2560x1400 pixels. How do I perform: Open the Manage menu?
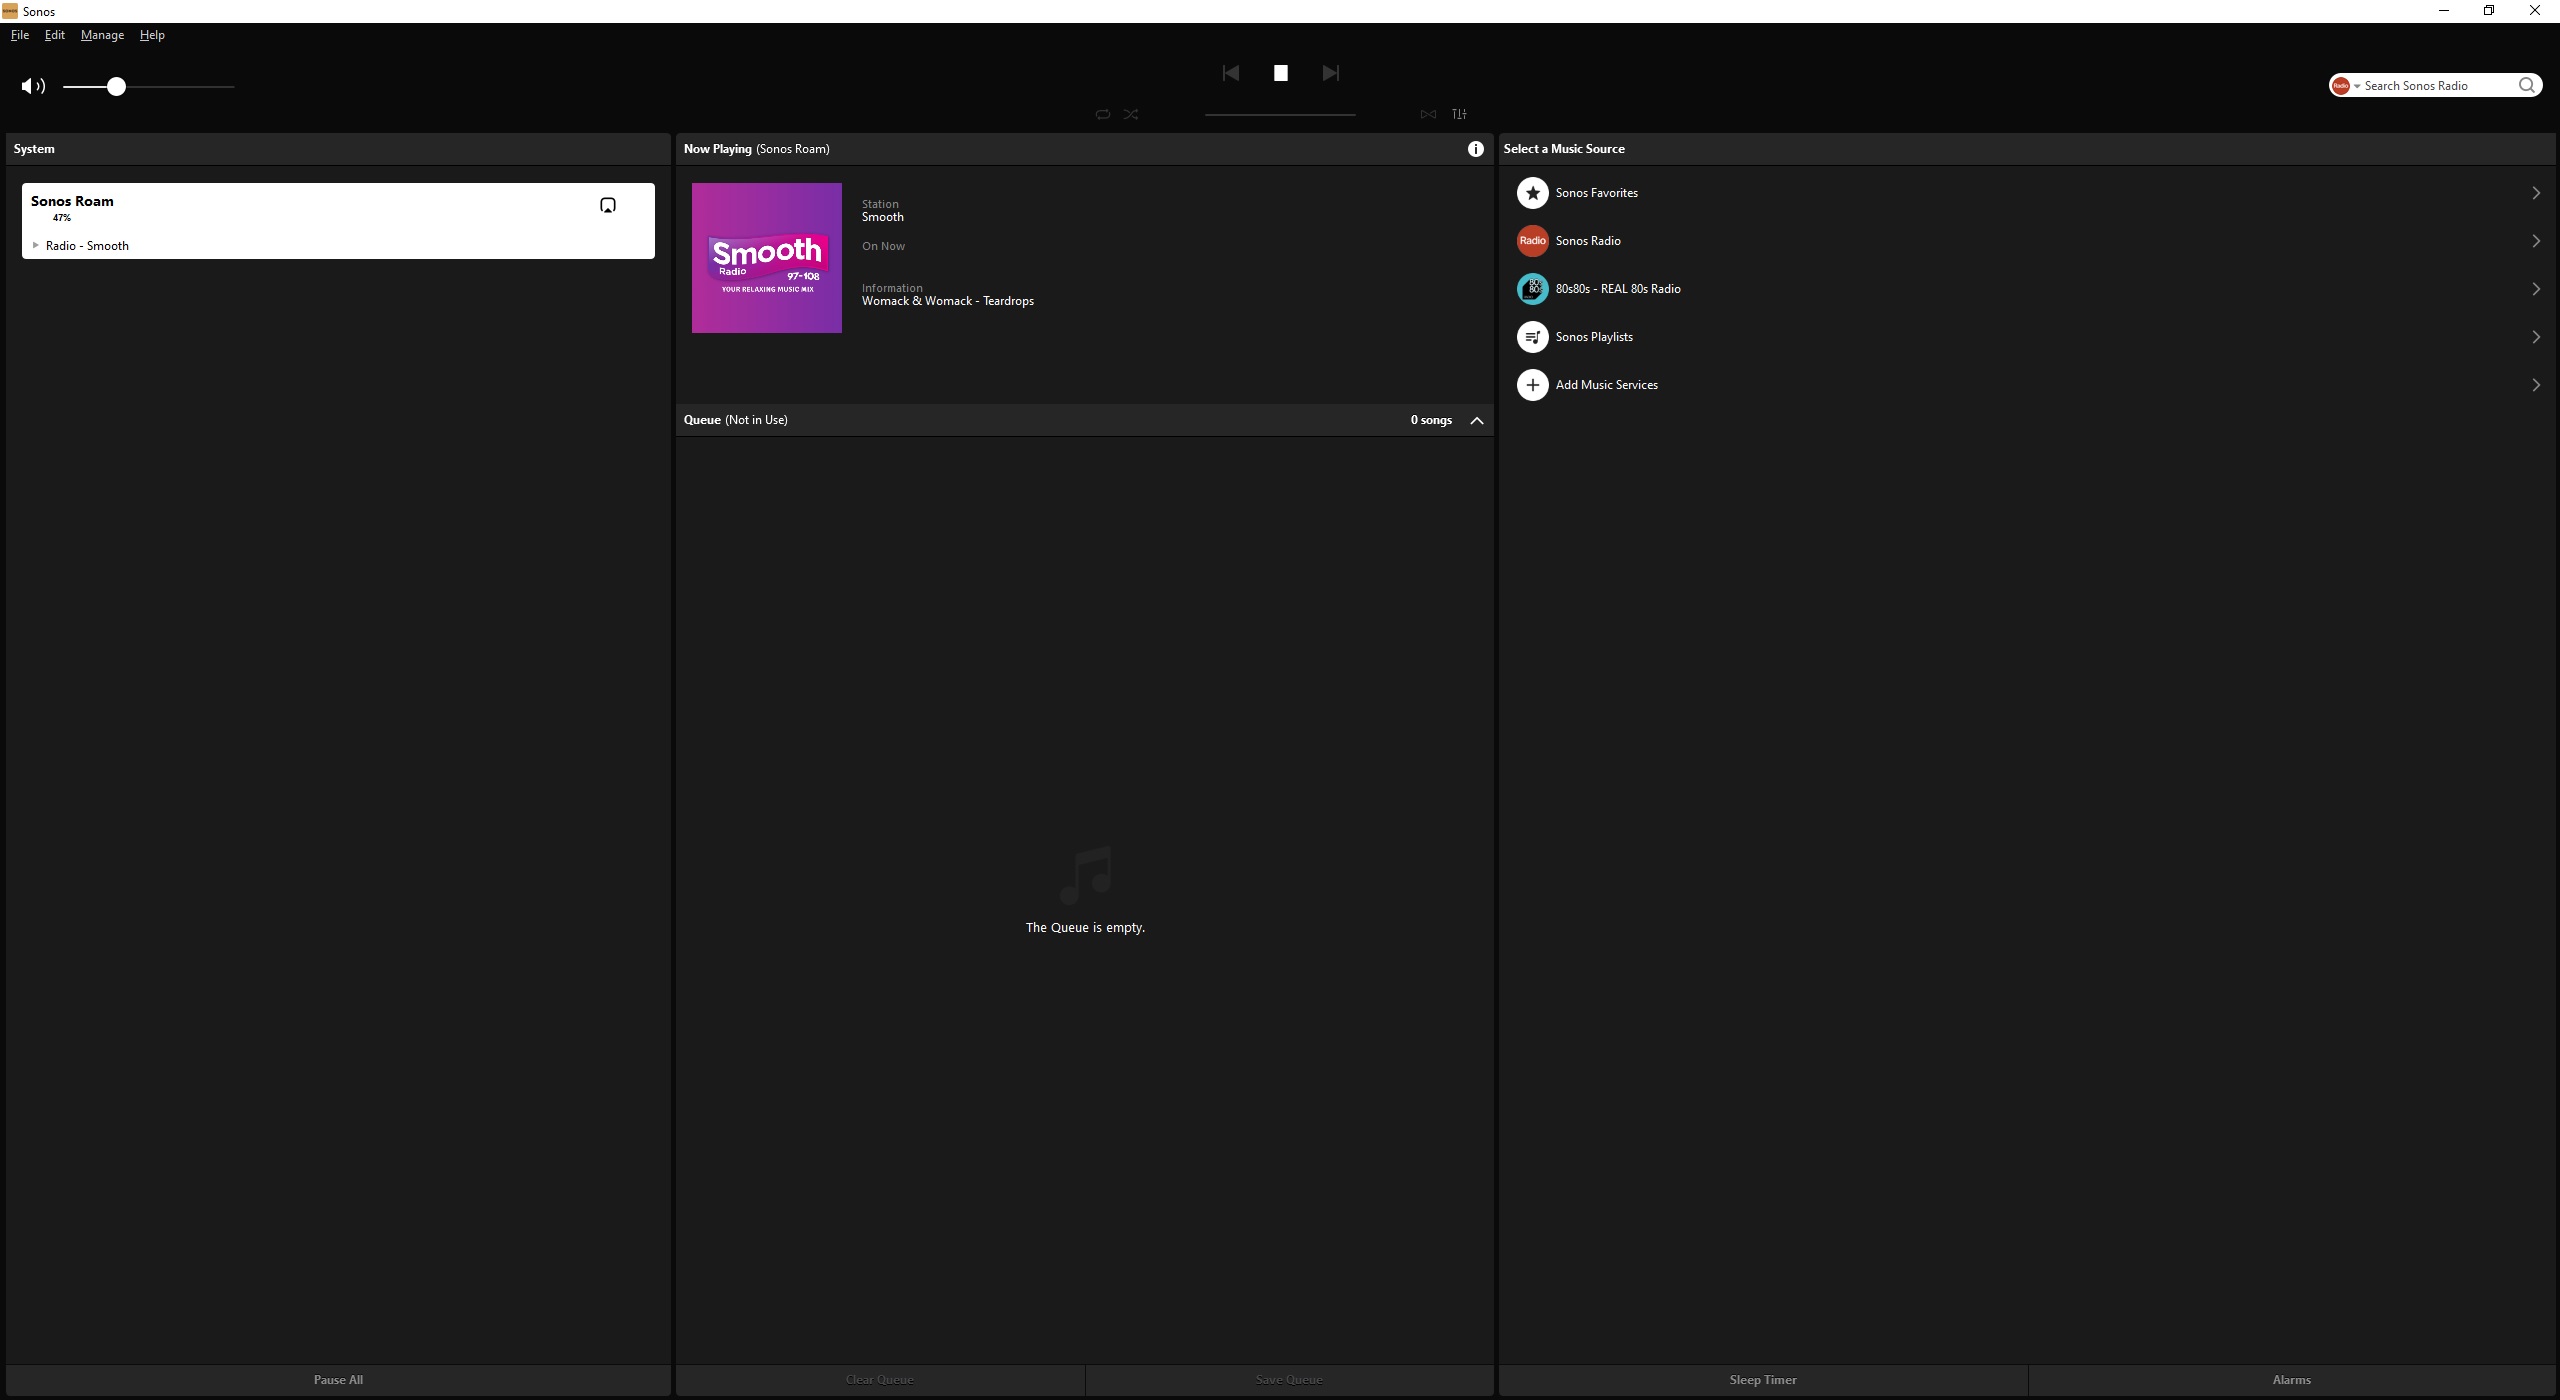[102, 35]
